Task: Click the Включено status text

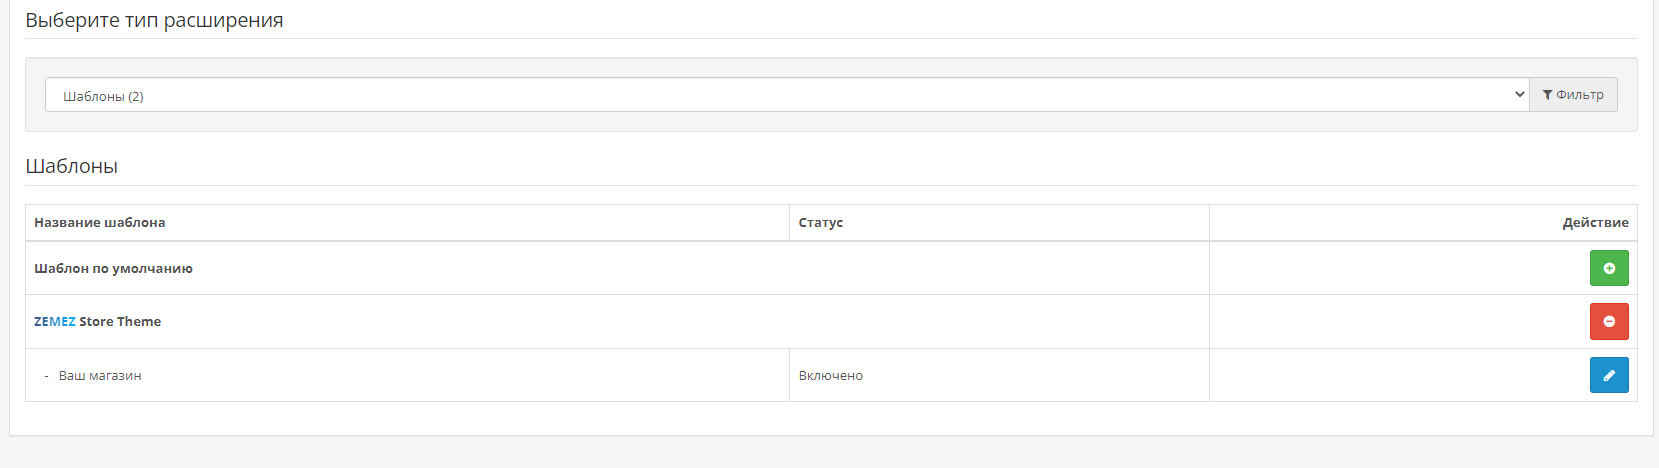Action: (831, 376)
